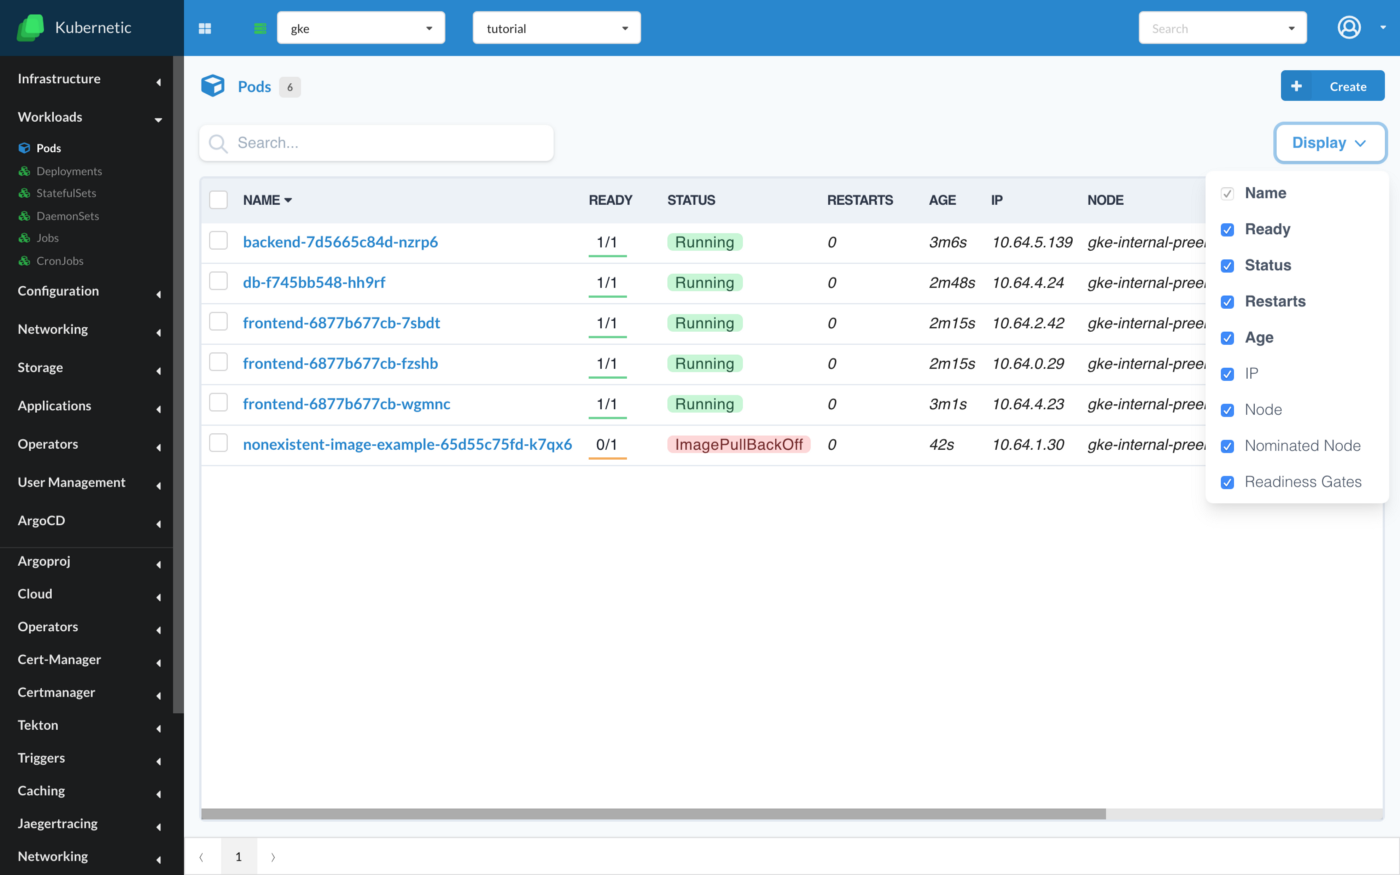
Task: Select the green list view icon
Action: tap(260, 29)
